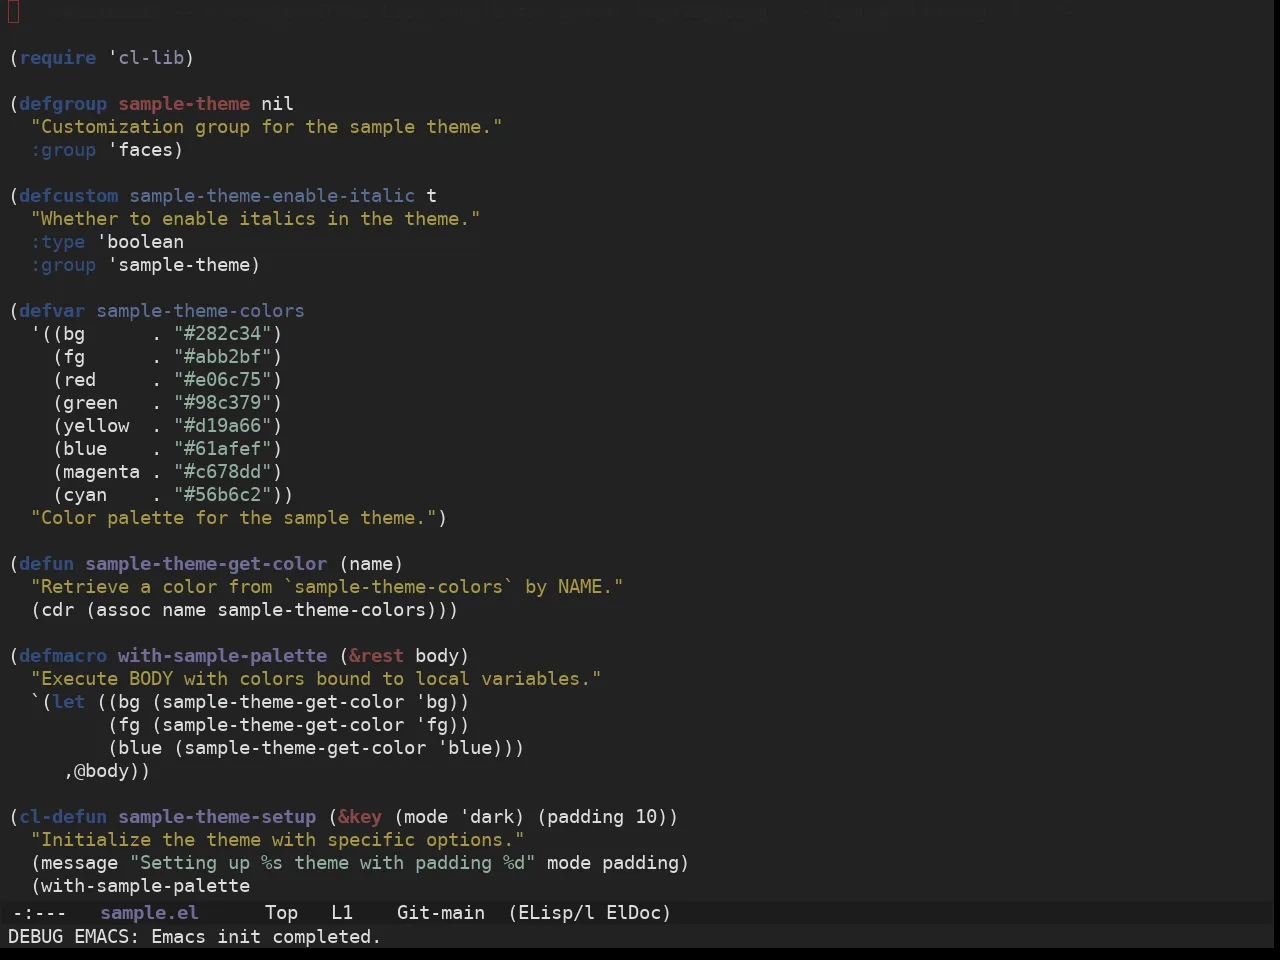Click the defmacro keyword
Viewport: 1280px width, 960px height.
click(63, 656)
